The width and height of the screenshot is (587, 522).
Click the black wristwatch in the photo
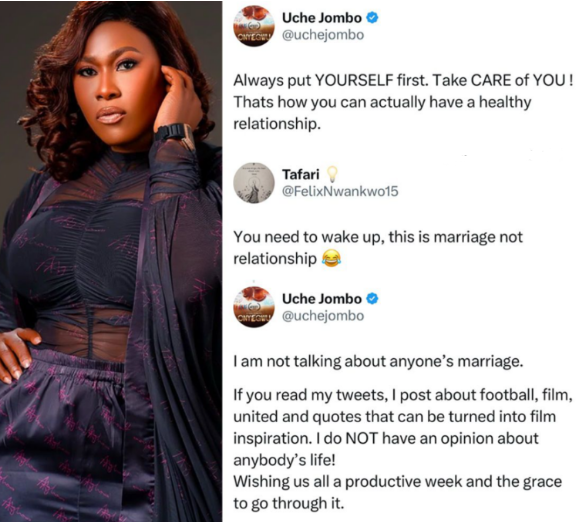pyautogui.click(x=174, y=132)
